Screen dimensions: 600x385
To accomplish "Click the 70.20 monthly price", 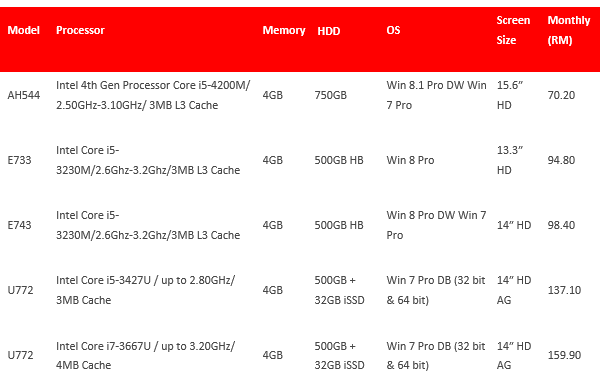I will [x=561, y=95].
